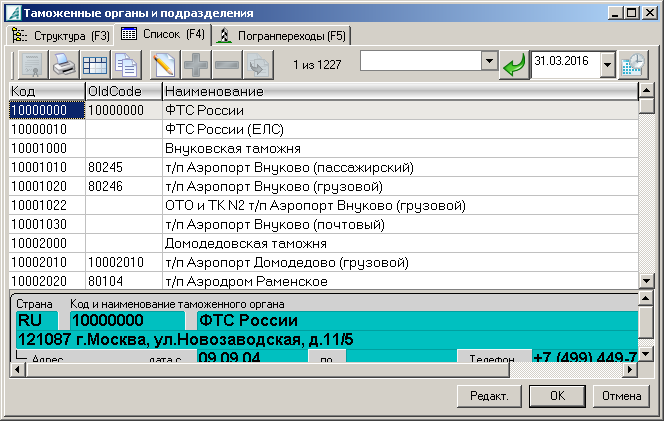
Task: Click the minus delete record icon
Action: [227, 65]
